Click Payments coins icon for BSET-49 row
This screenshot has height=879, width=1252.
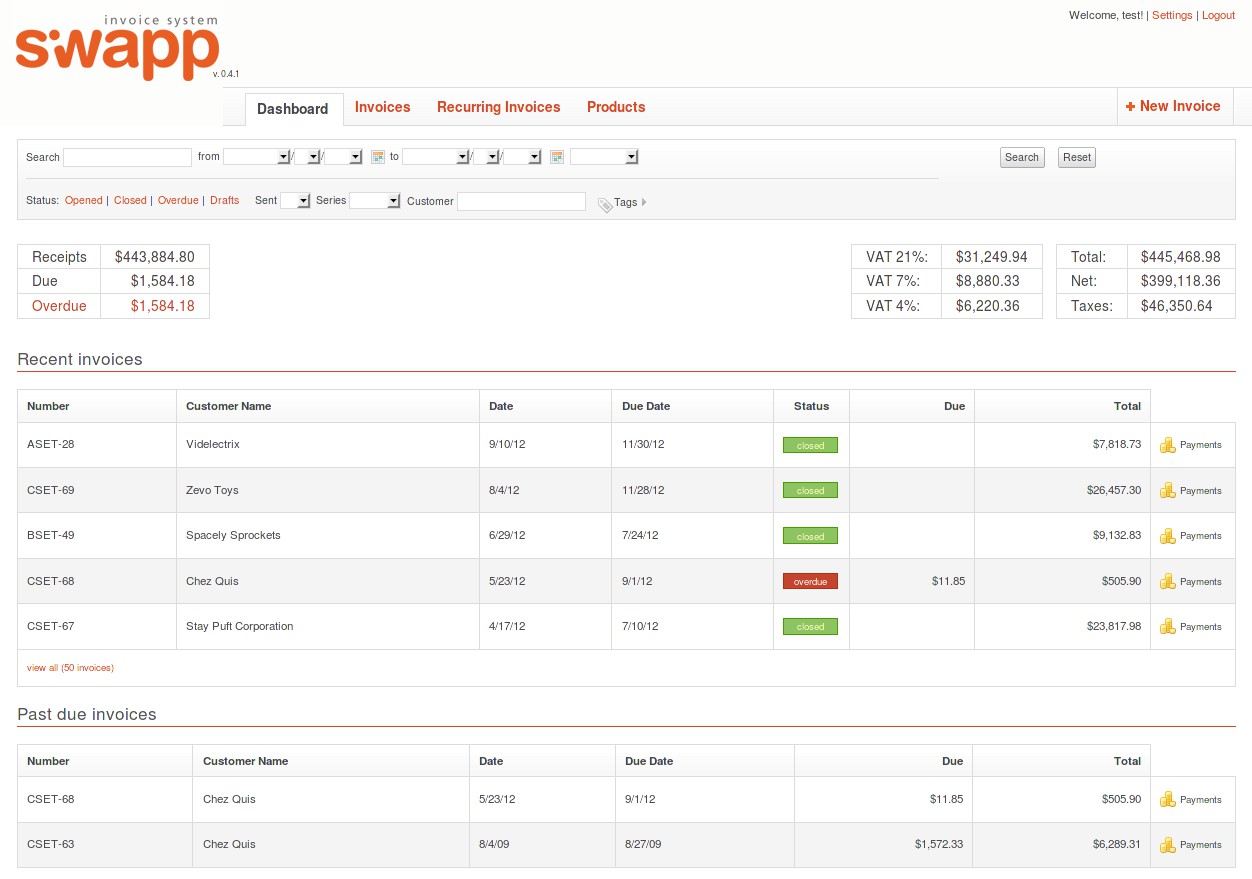[1167, 536]
